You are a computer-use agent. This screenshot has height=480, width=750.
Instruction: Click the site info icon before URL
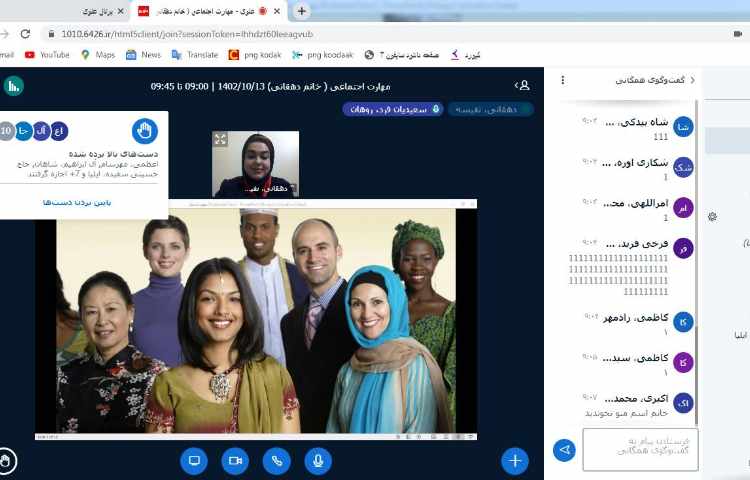pyautogui.click(x=51, y=34)
